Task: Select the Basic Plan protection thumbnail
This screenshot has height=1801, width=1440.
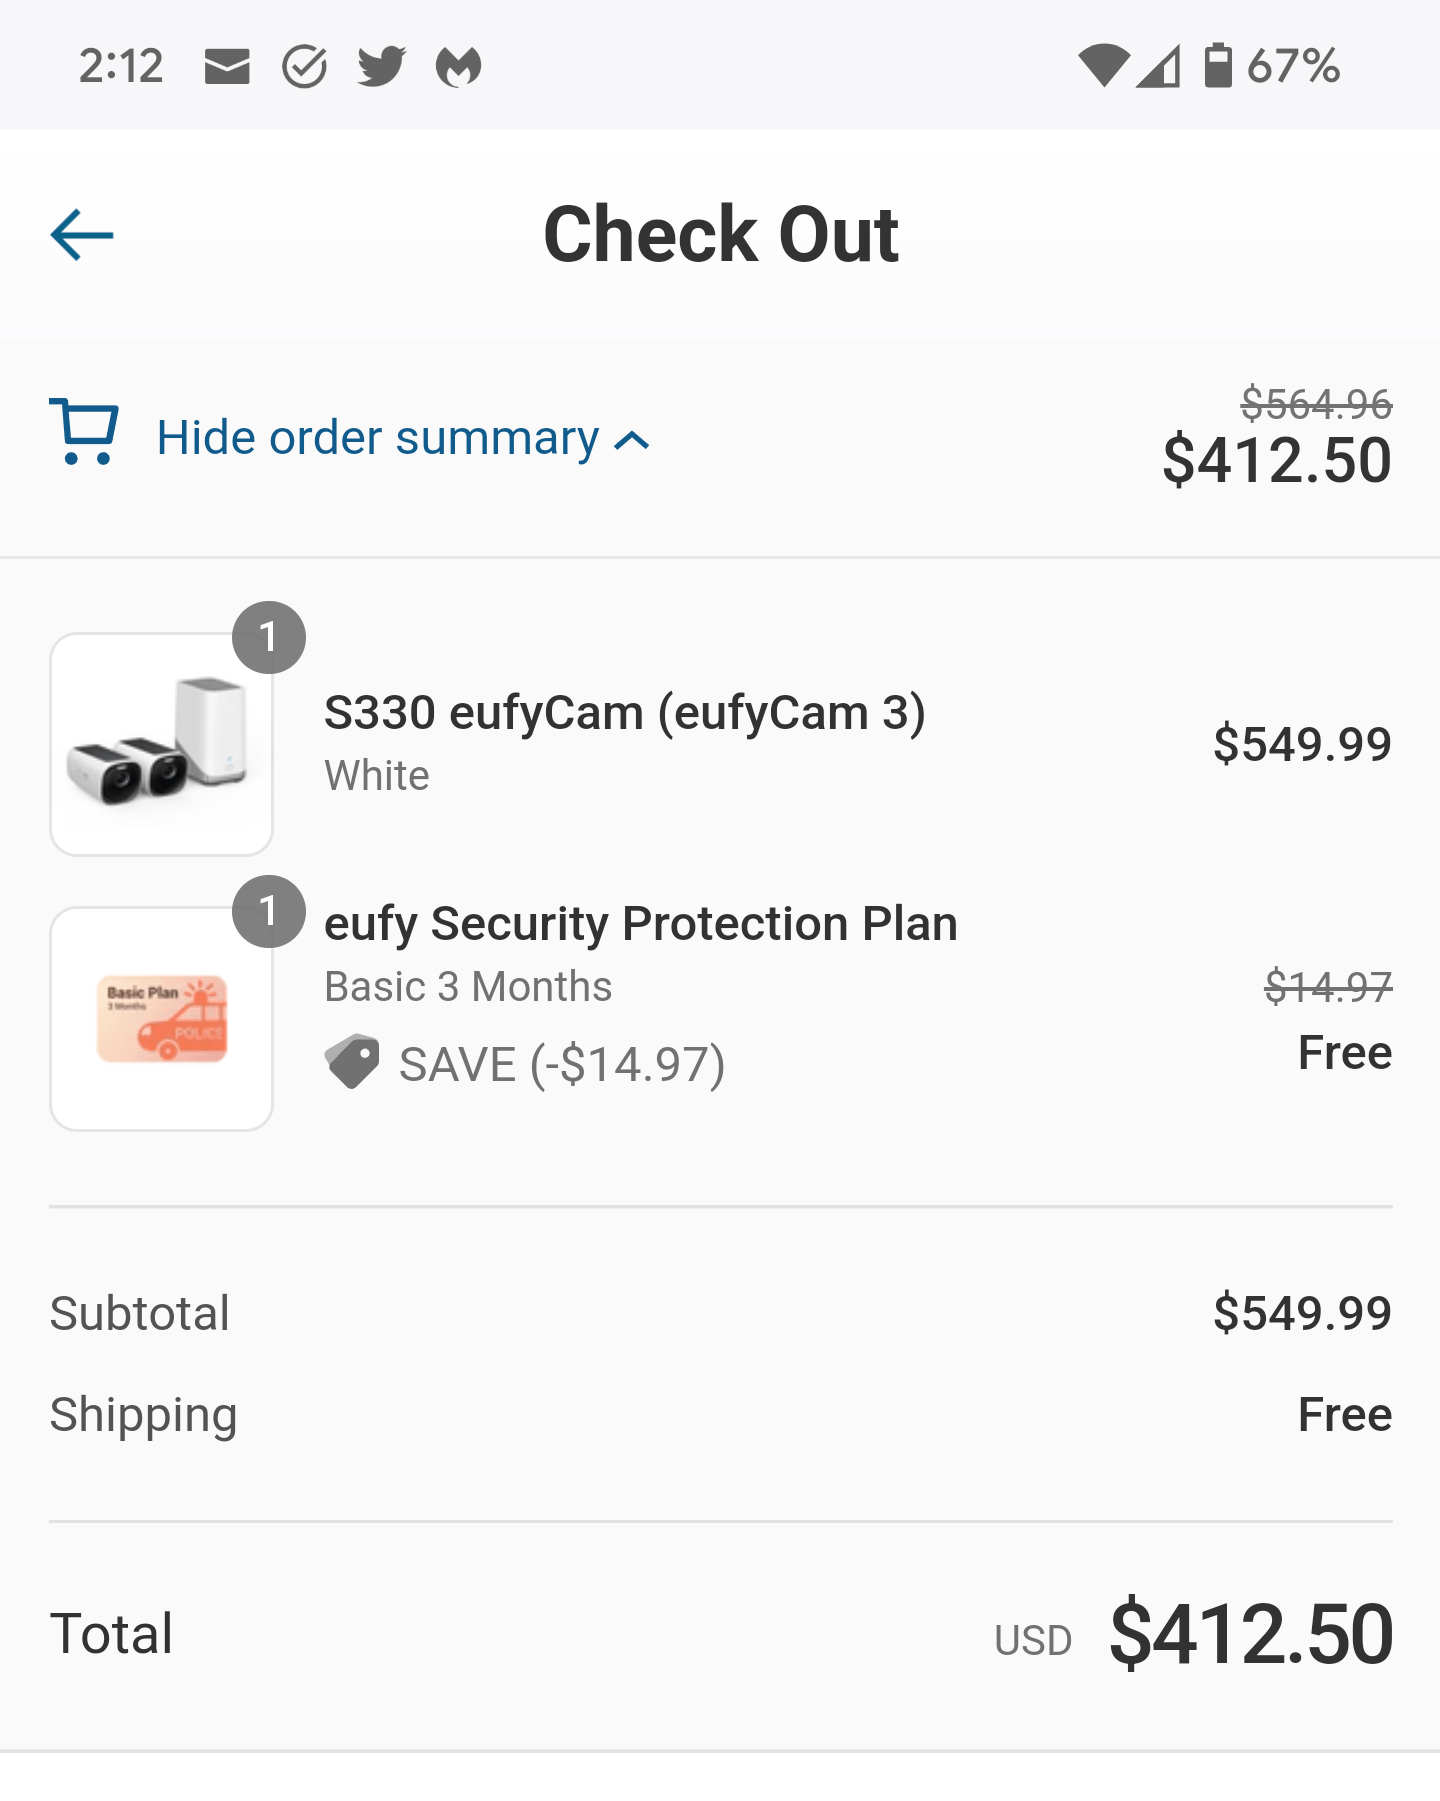Action: point(161,1017)
